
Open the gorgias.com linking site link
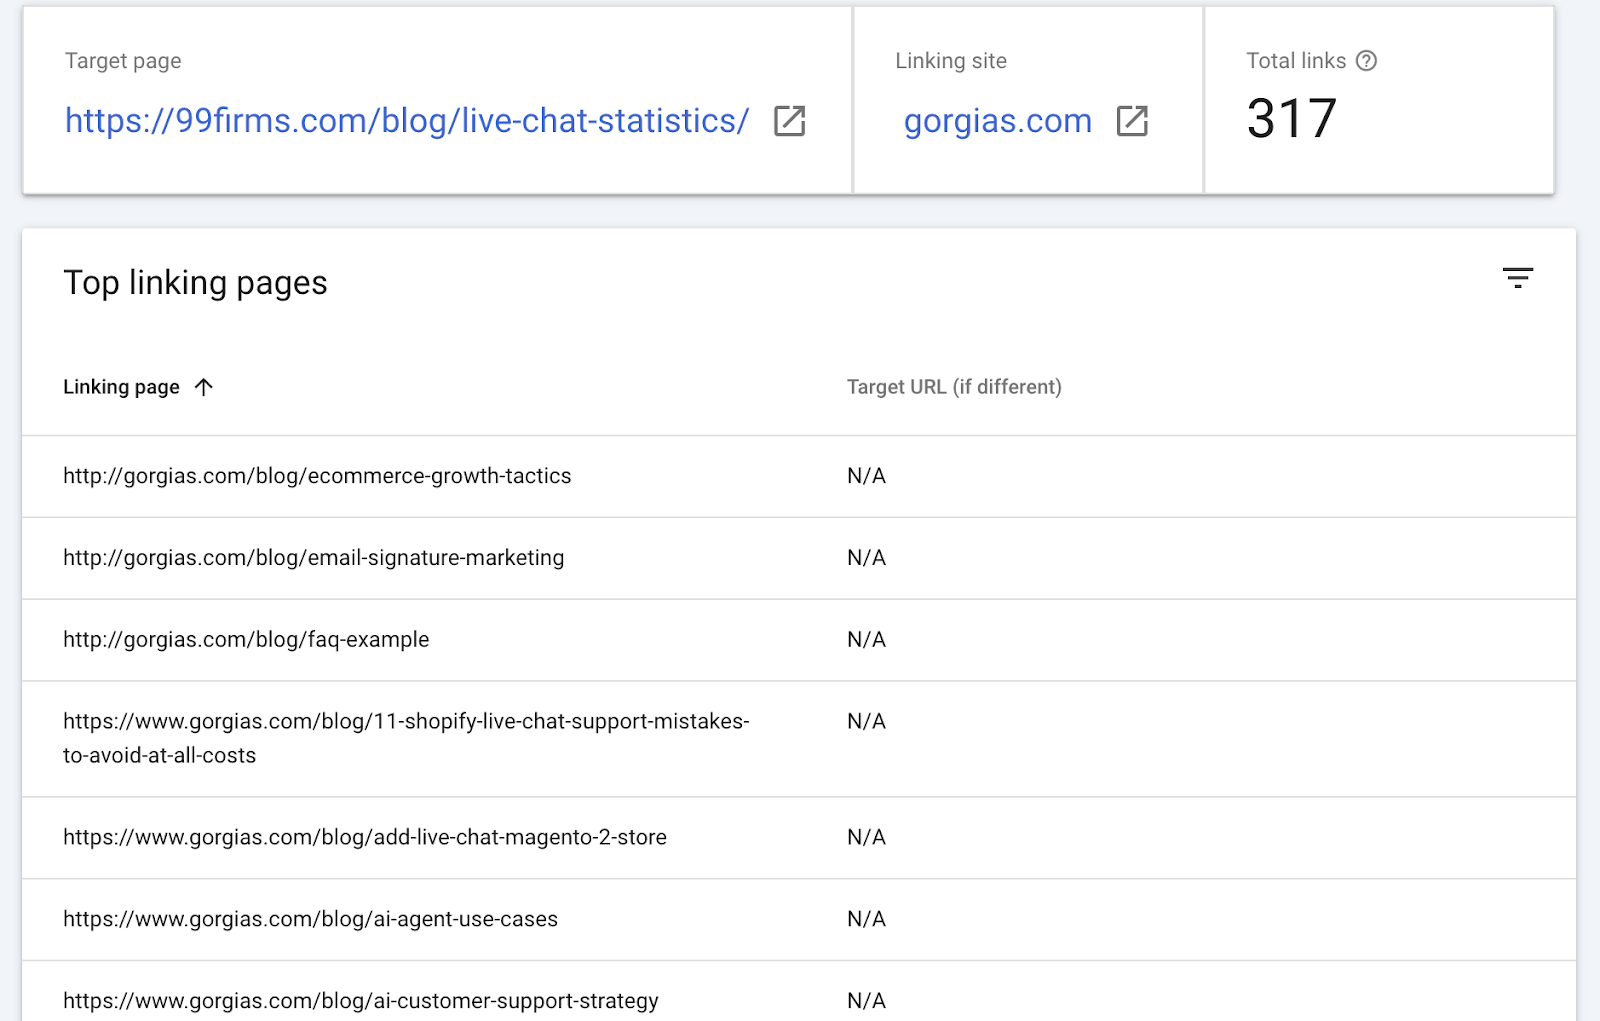pyautogui.click(x=998, y=121)
